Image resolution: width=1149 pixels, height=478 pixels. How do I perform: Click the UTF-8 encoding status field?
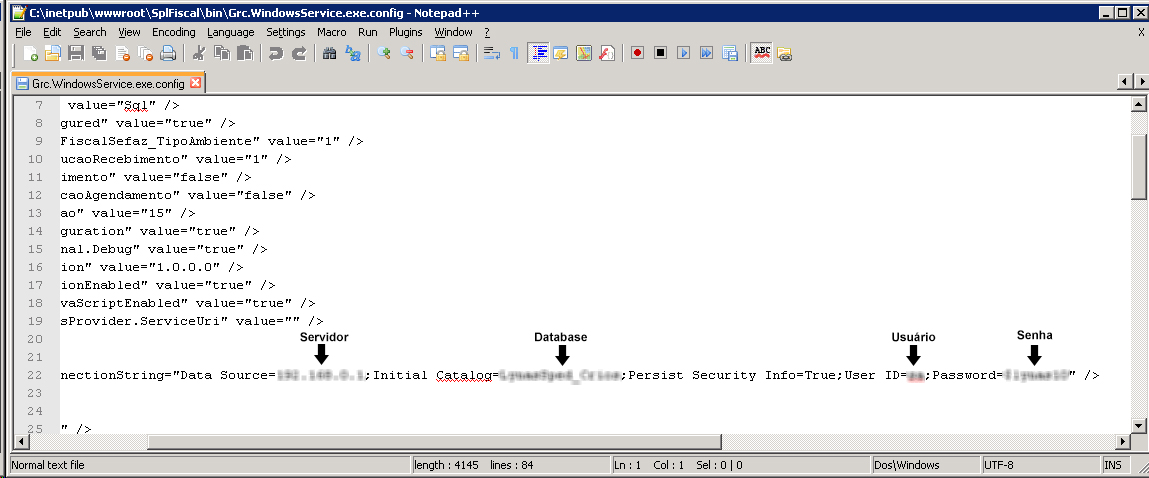tap(1041, 465)
